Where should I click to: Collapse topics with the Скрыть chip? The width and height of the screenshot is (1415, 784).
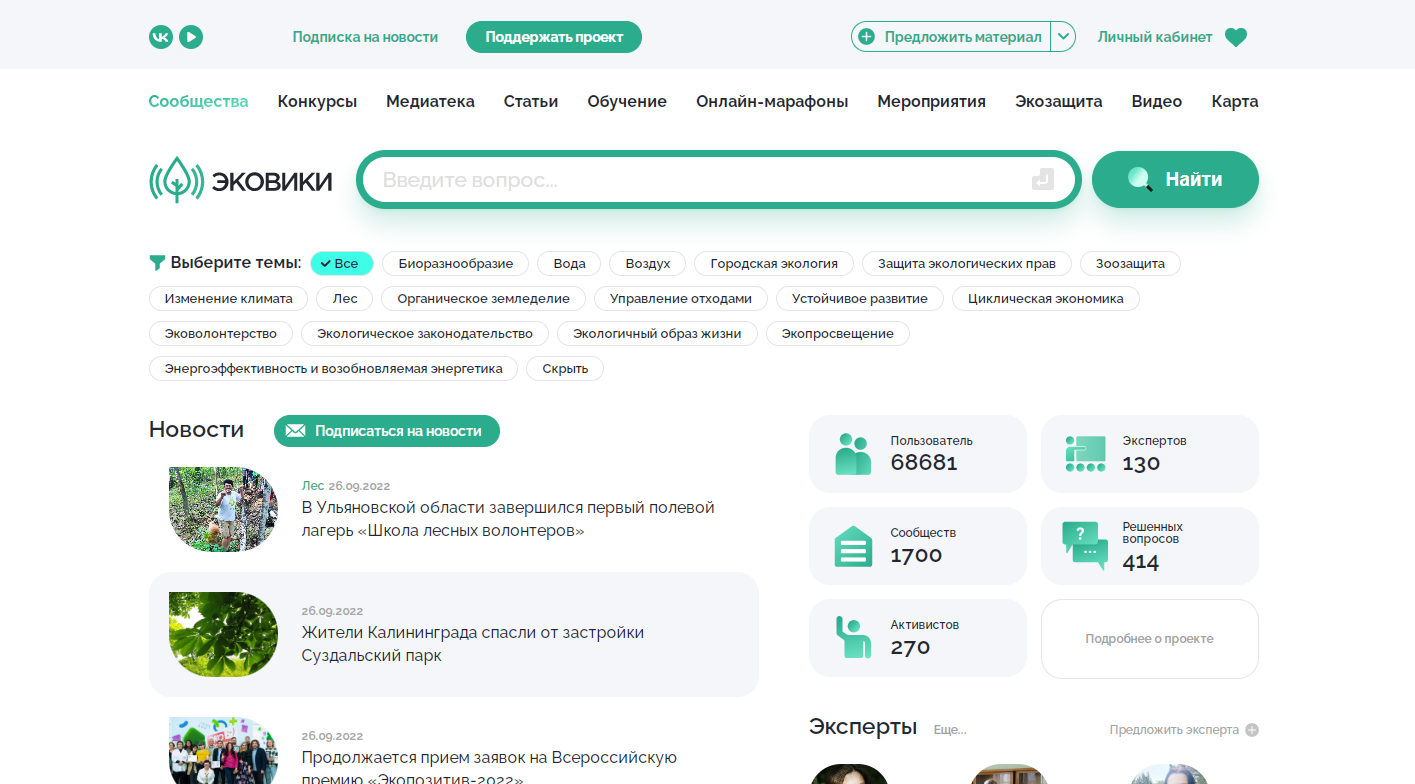(x=565, y=368)
